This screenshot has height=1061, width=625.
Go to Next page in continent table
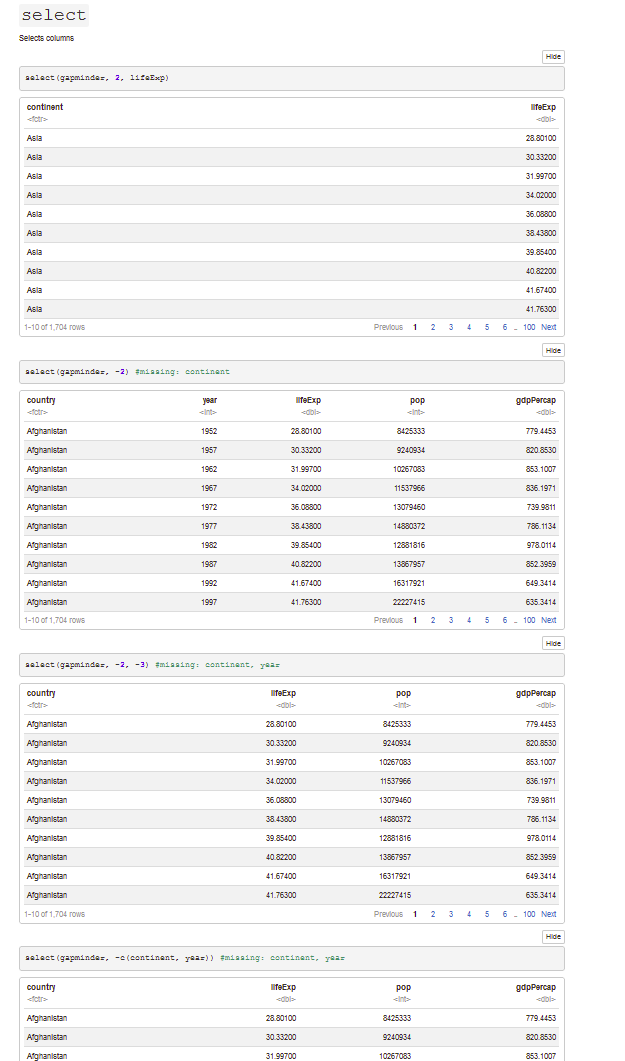[x=548, y=327]
